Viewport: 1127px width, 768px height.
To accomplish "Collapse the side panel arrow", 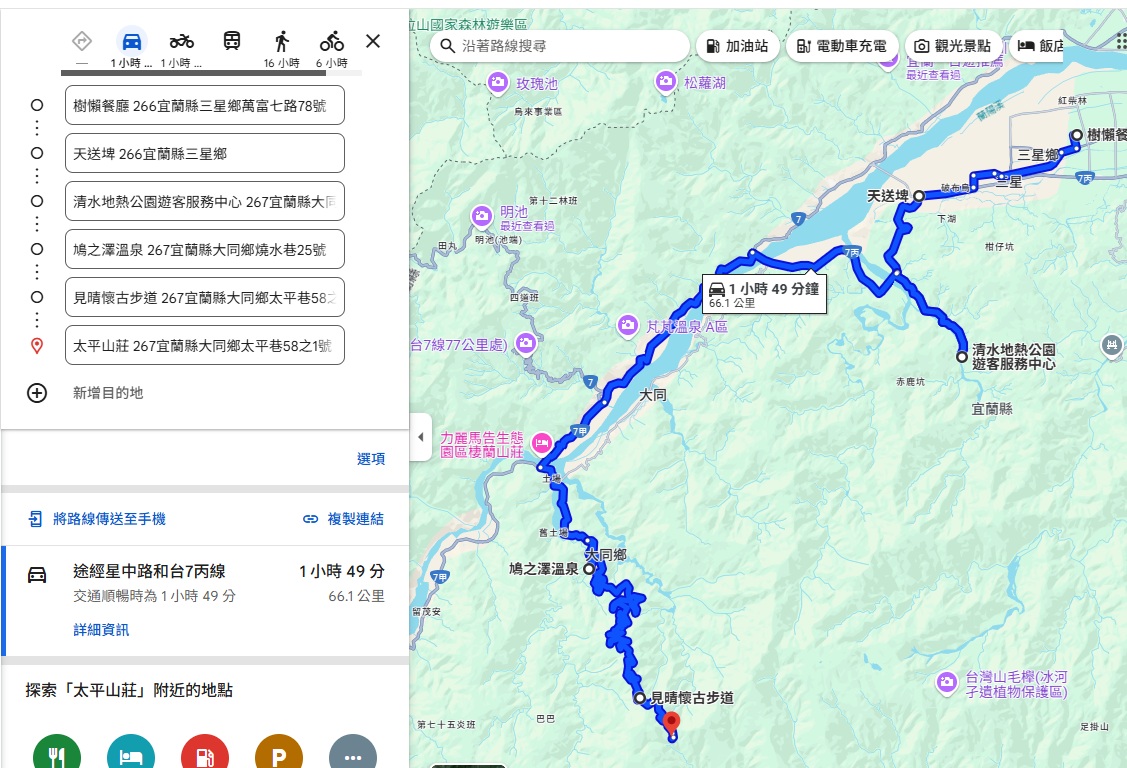I will coord(421,438).
